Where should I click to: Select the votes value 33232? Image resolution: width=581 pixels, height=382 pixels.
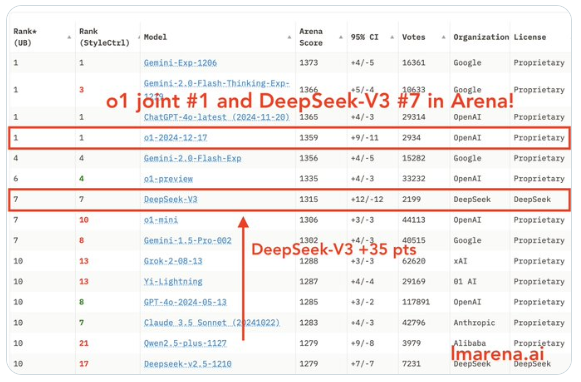pyautogui.click(x=414, y=179)
